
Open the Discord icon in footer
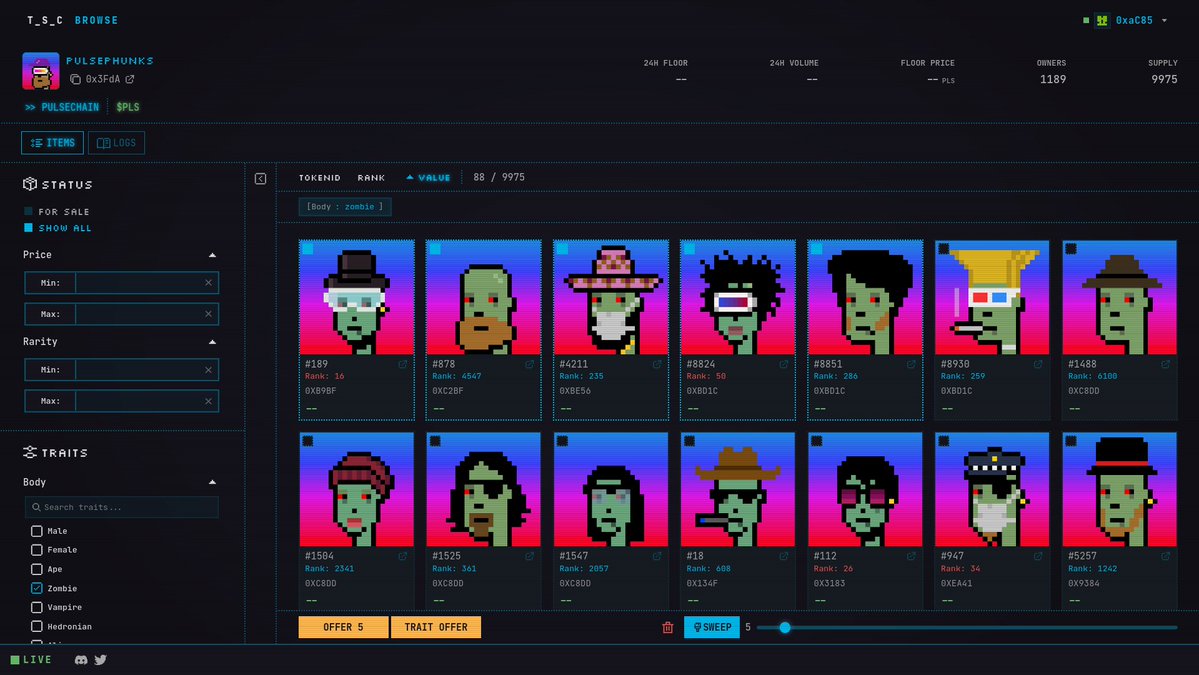(81, 660)
